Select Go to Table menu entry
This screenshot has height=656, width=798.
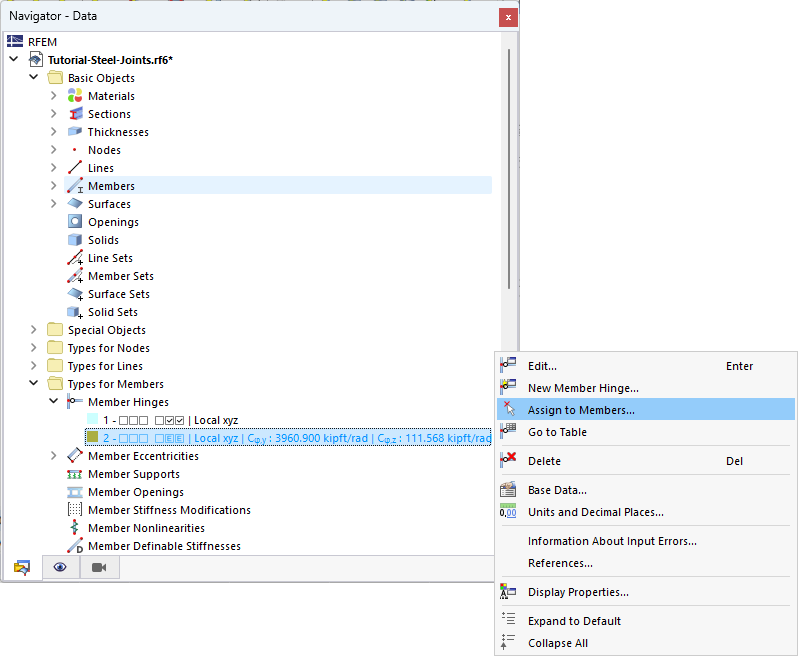tap(645, 432)
